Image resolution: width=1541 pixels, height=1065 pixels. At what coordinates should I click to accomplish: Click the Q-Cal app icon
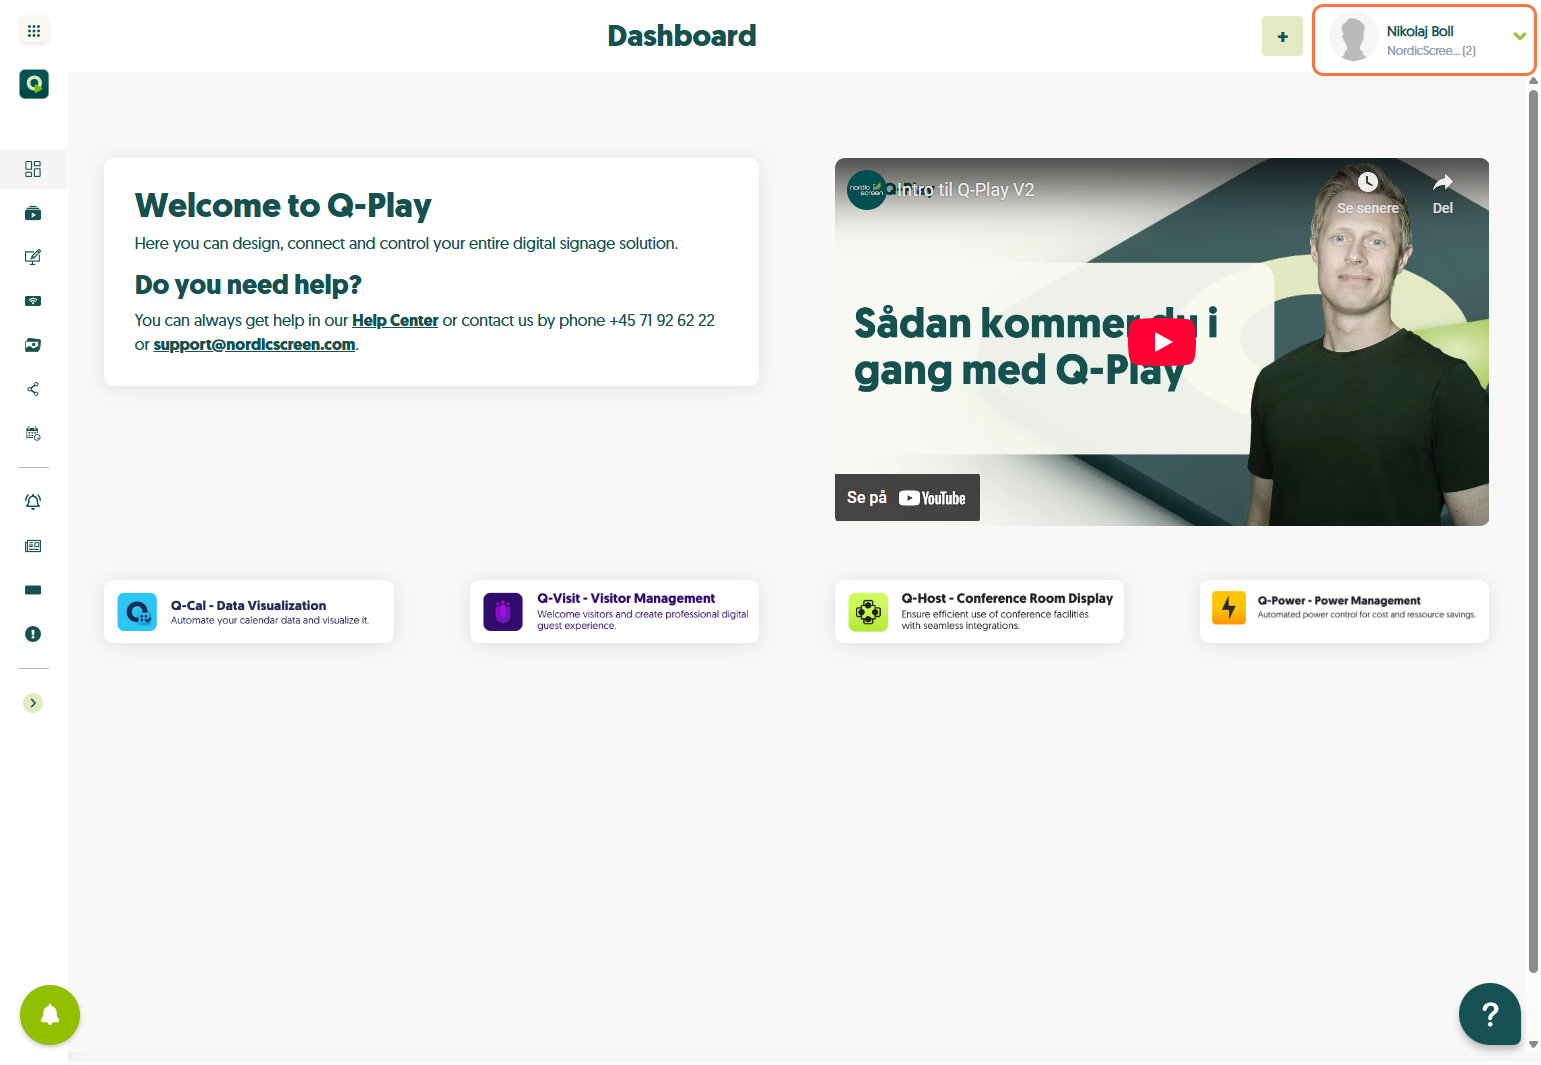137,612
